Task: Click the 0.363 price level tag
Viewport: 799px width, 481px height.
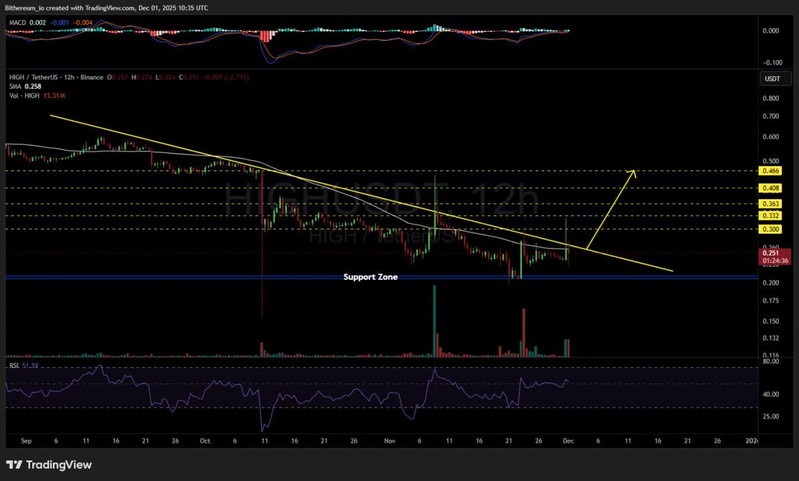Action: pos(770,203)
